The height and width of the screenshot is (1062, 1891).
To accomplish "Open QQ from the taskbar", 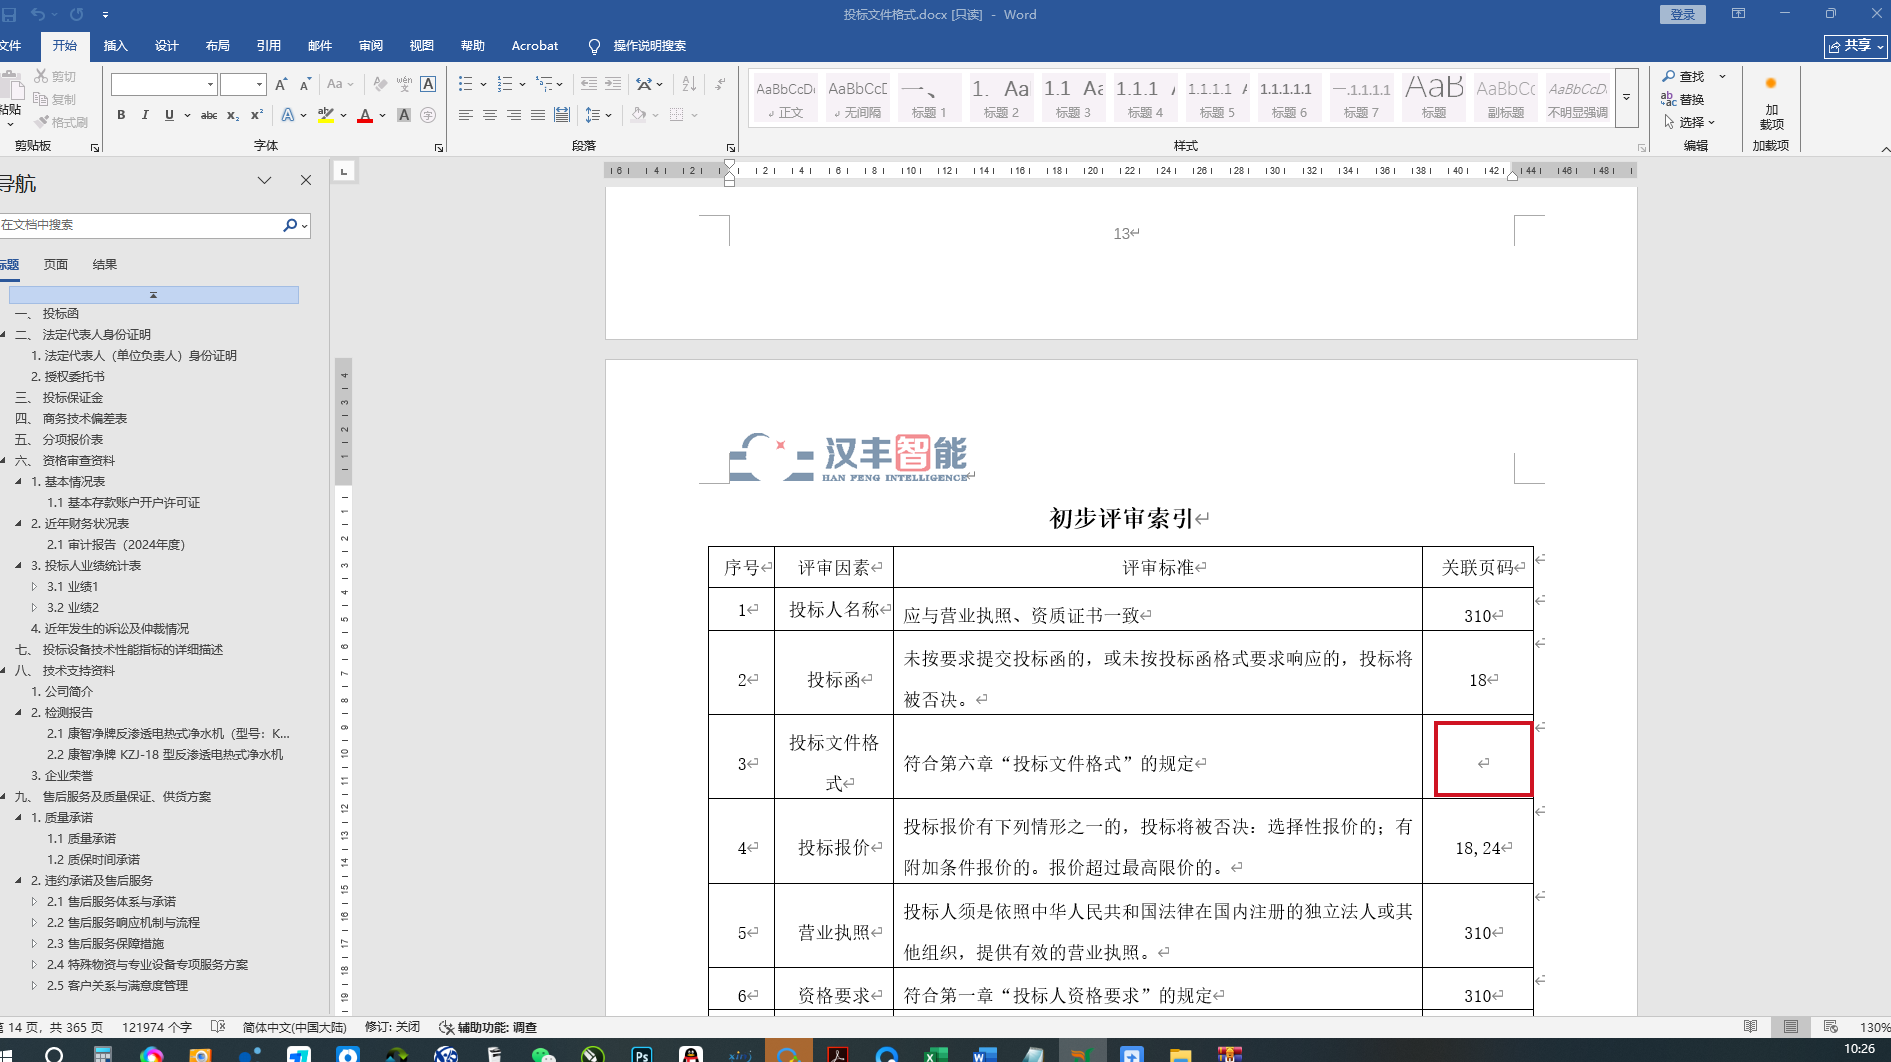I will pyautogui.click(x=690, y=1054).
